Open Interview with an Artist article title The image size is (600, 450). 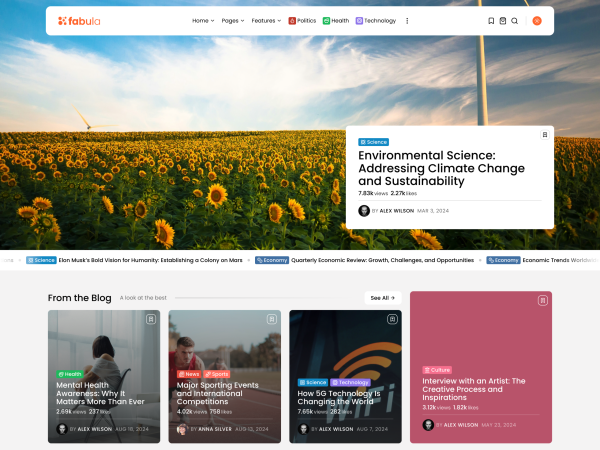click(x=474, y=389)
